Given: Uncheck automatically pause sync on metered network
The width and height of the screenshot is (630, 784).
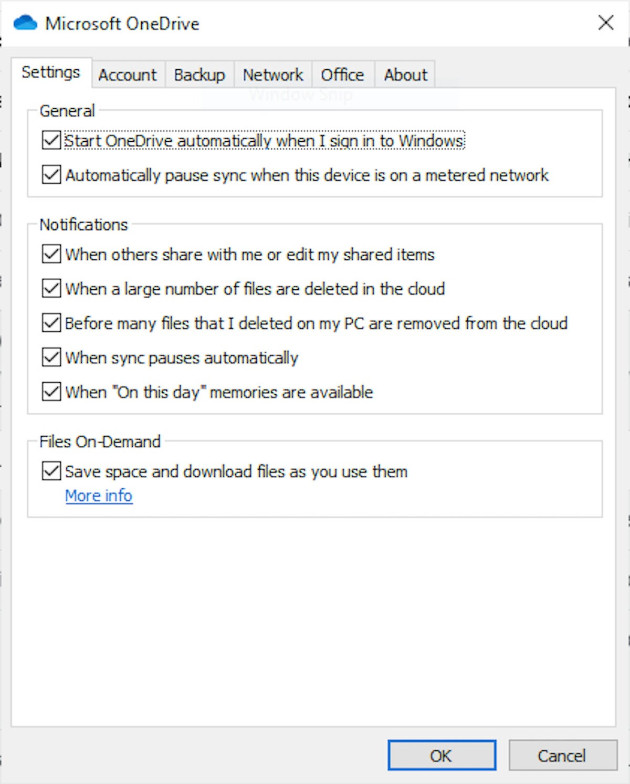Looking at the screenshot, I should pyautogui.click(x=52, y=175).
